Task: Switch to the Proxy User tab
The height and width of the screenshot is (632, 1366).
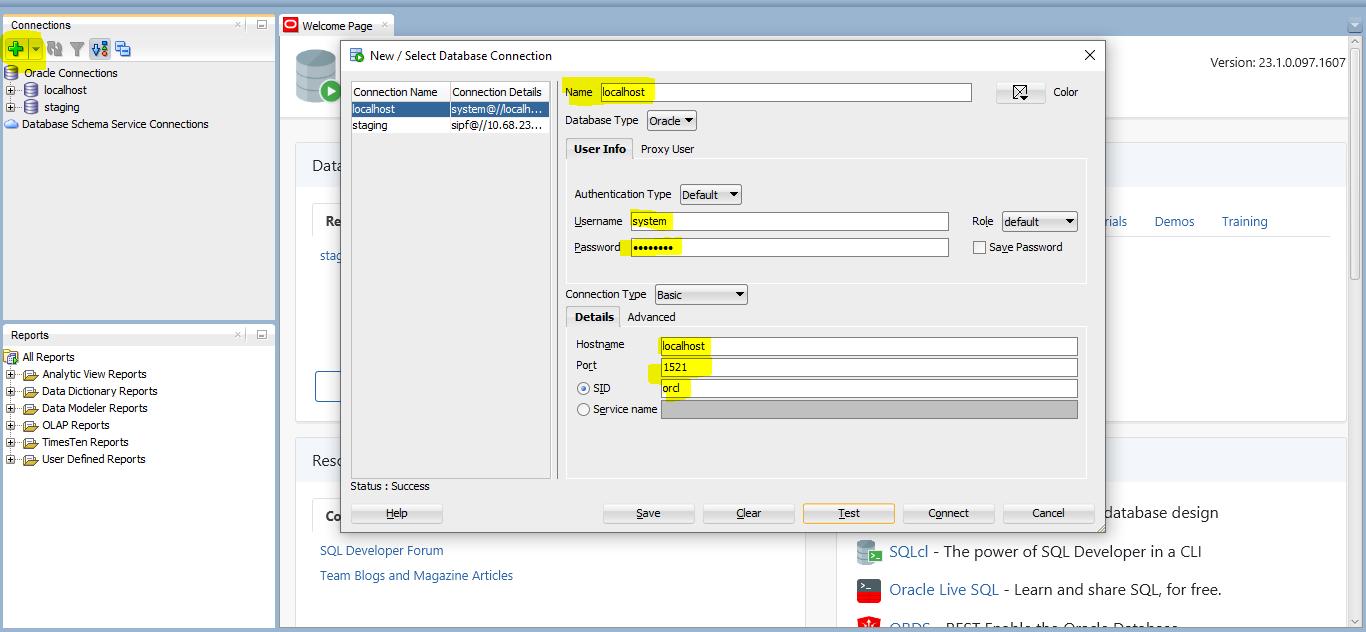Action: [x=667, y=149]
